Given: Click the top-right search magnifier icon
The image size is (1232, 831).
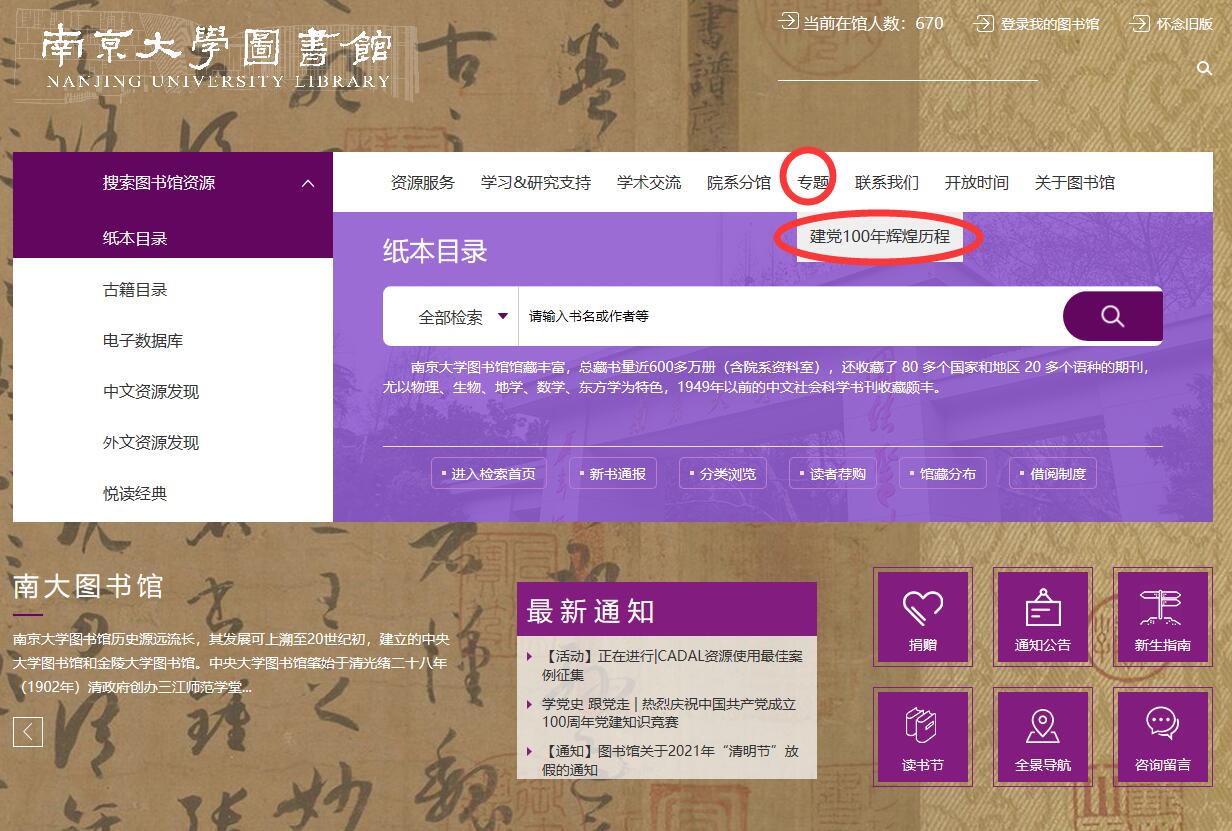Looking at the screenshot, I should (x=1204, y=68).
